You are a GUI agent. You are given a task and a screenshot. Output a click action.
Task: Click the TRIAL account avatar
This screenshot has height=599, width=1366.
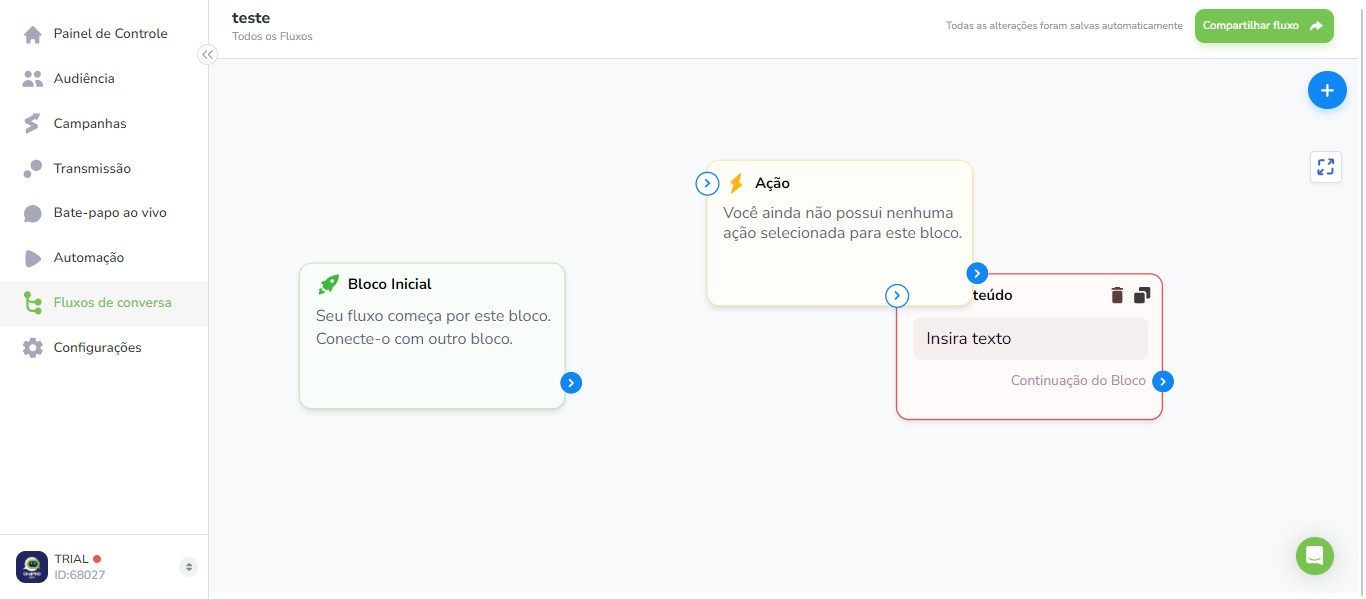click(x=32, y=567)
